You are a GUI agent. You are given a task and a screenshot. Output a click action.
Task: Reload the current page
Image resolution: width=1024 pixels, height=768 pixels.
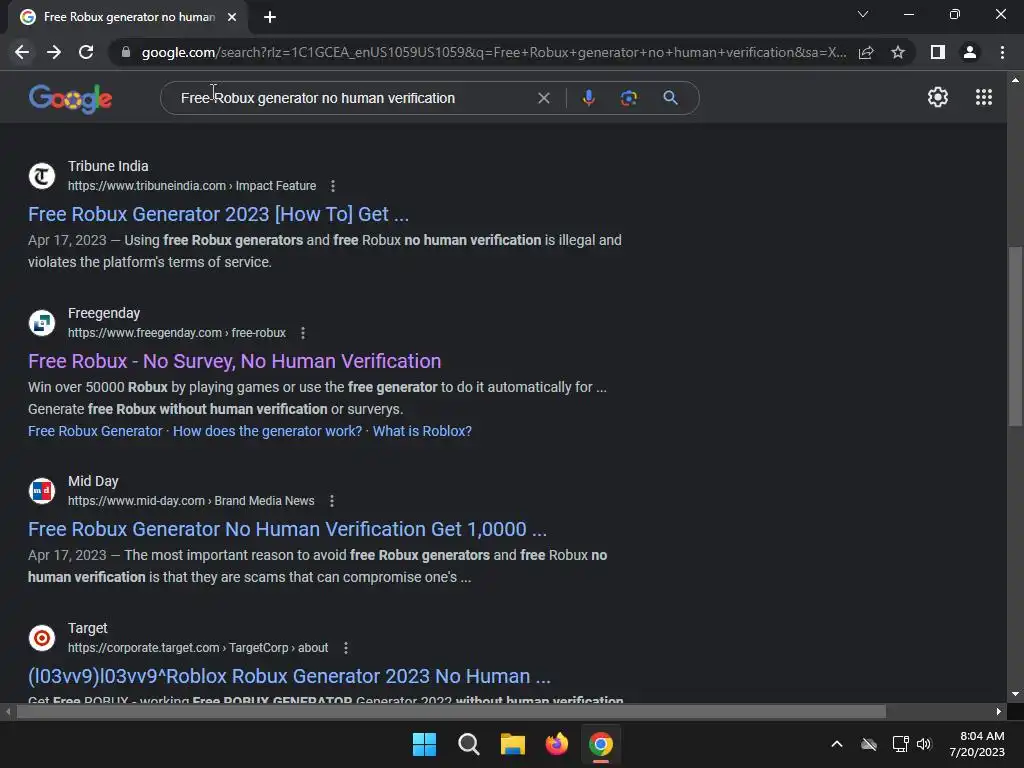click(86, 52)
